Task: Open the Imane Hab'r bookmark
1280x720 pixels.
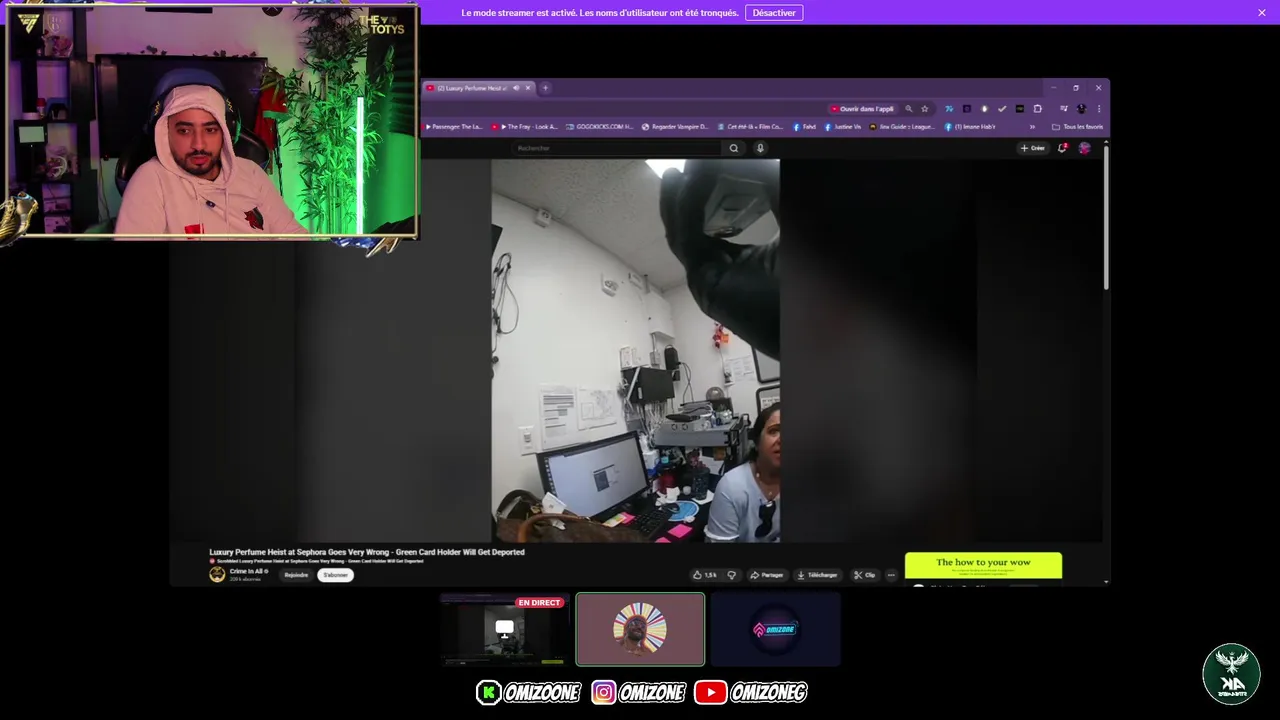Action: 970,127
